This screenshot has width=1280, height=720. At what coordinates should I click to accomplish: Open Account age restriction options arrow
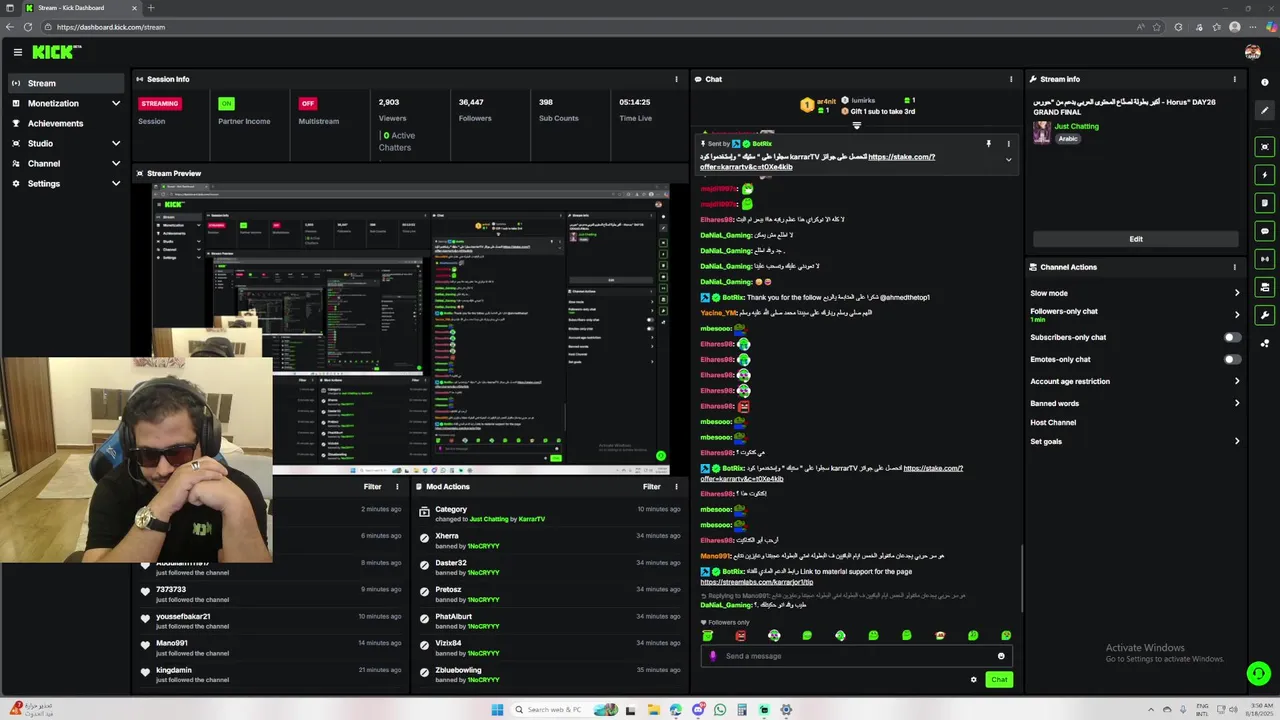tap(1236, 381)
